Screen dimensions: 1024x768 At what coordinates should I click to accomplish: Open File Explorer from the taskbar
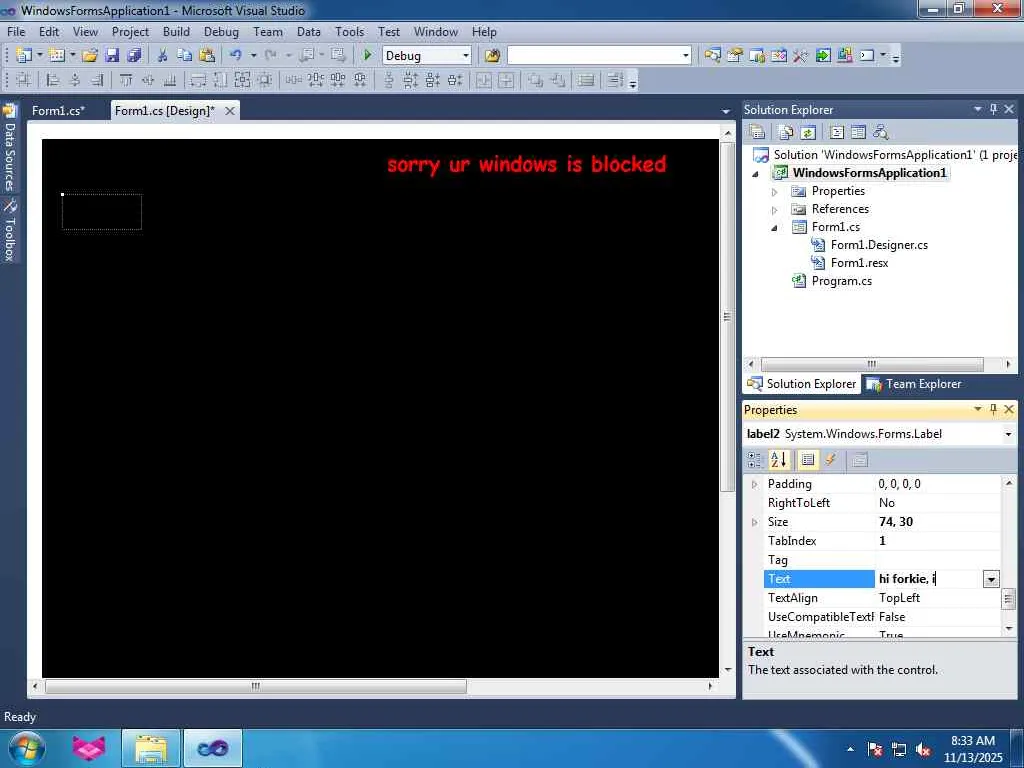click(x=150, y=748)
